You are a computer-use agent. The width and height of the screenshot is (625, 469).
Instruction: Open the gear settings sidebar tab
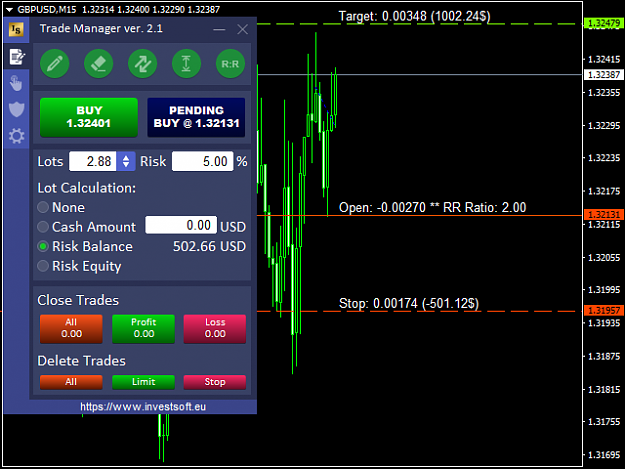tap(16, 136)
